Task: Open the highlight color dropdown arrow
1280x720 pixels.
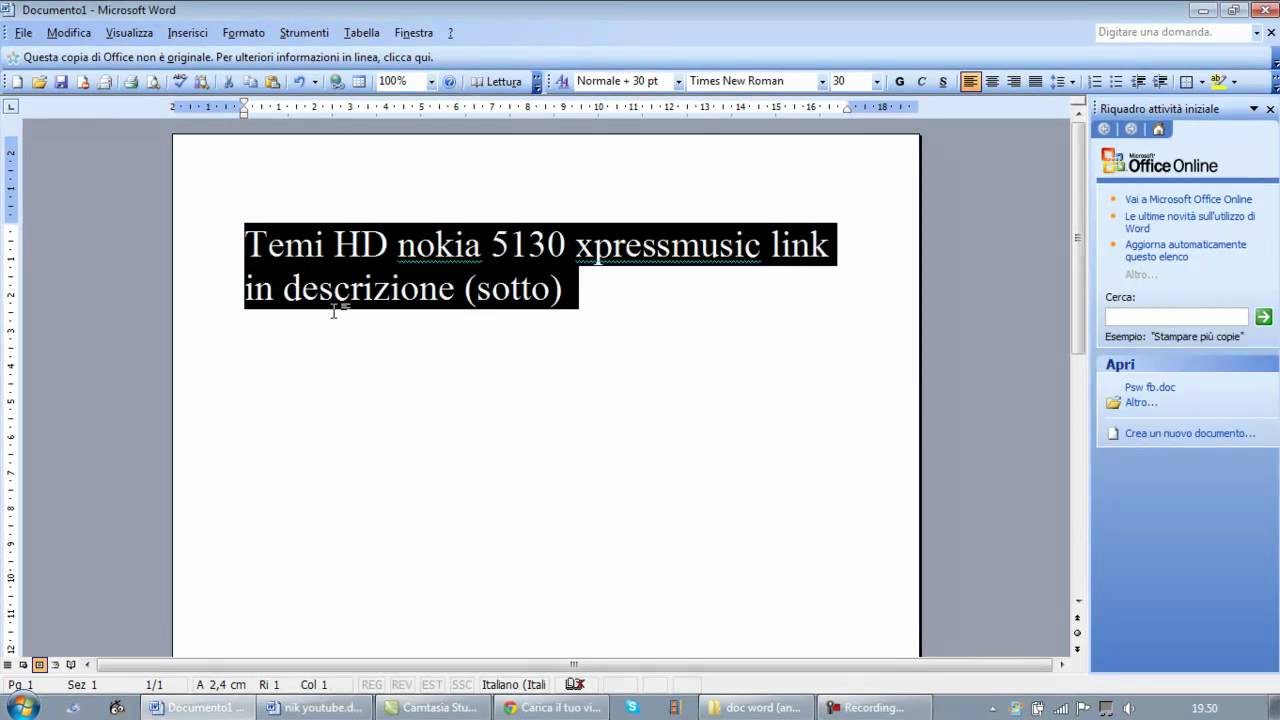Action: point(1234,82)
